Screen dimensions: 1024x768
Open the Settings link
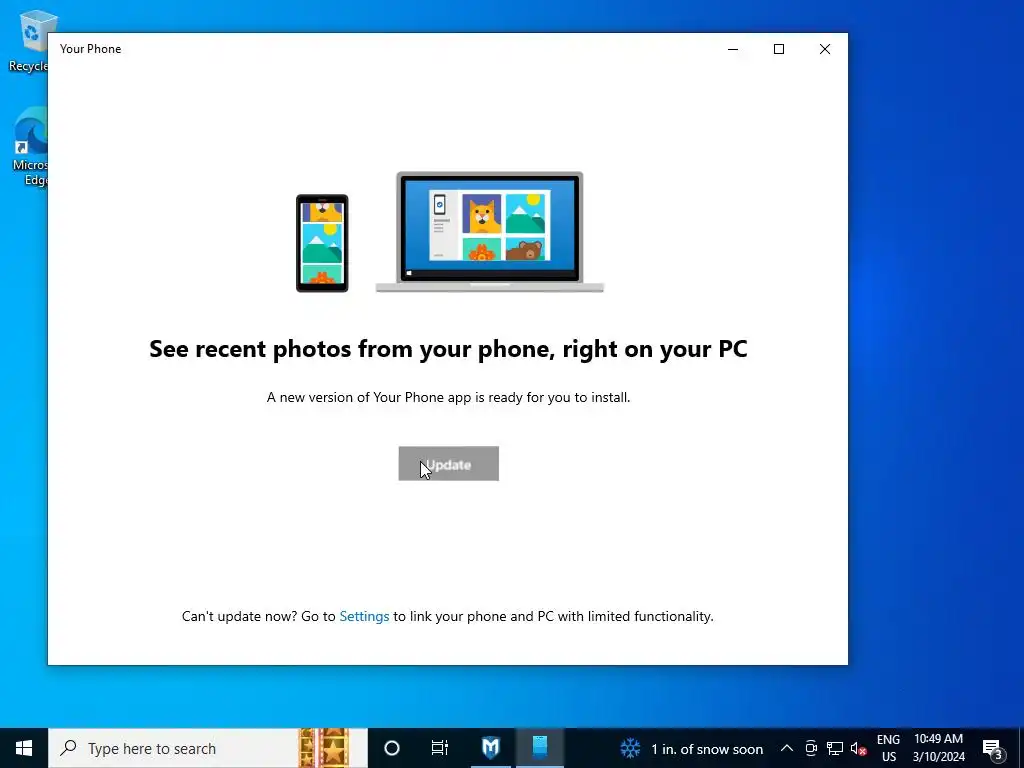[x=364, y=616]
